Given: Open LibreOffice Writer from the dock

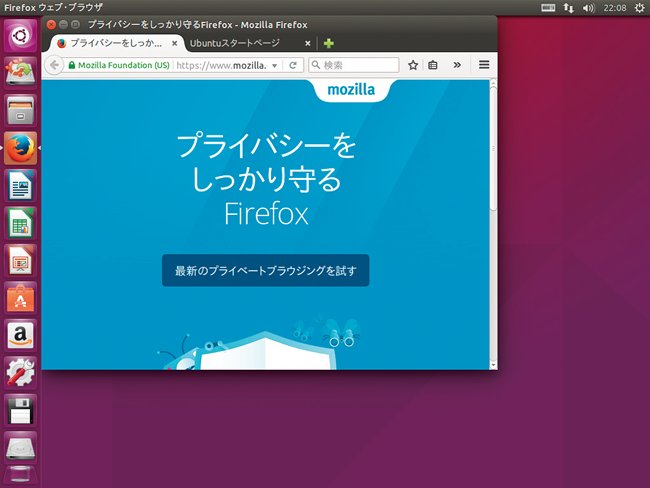Looking at the screenshot, I should point(20,185).
